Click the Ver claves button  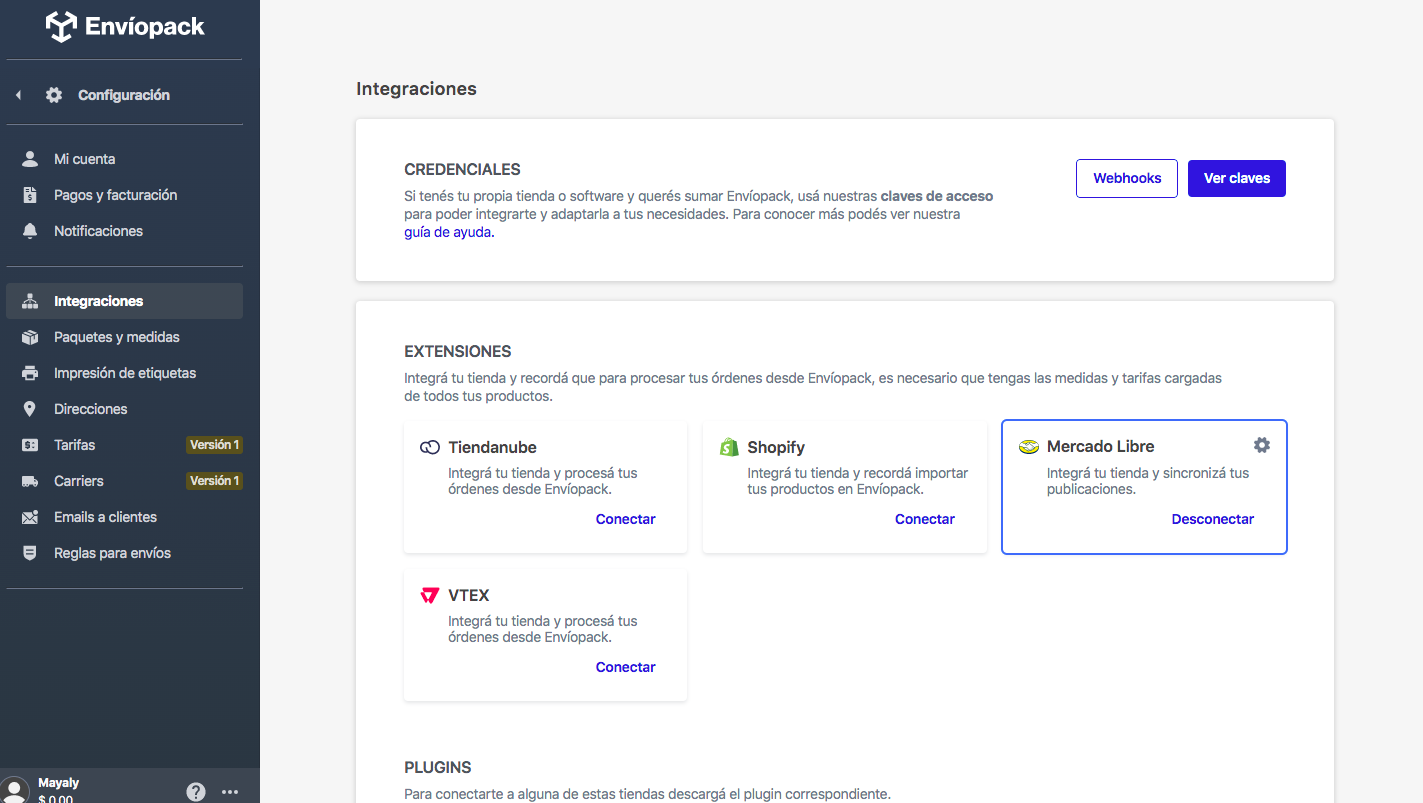[x=1237, y=178]
